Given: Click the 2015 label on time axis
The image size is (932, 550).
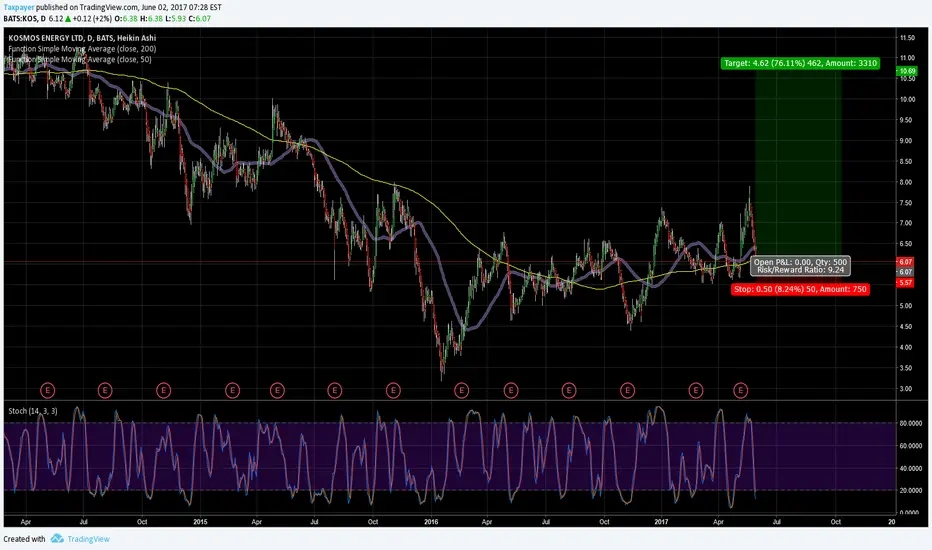Looking at the screenshot, I should point(200,521).
